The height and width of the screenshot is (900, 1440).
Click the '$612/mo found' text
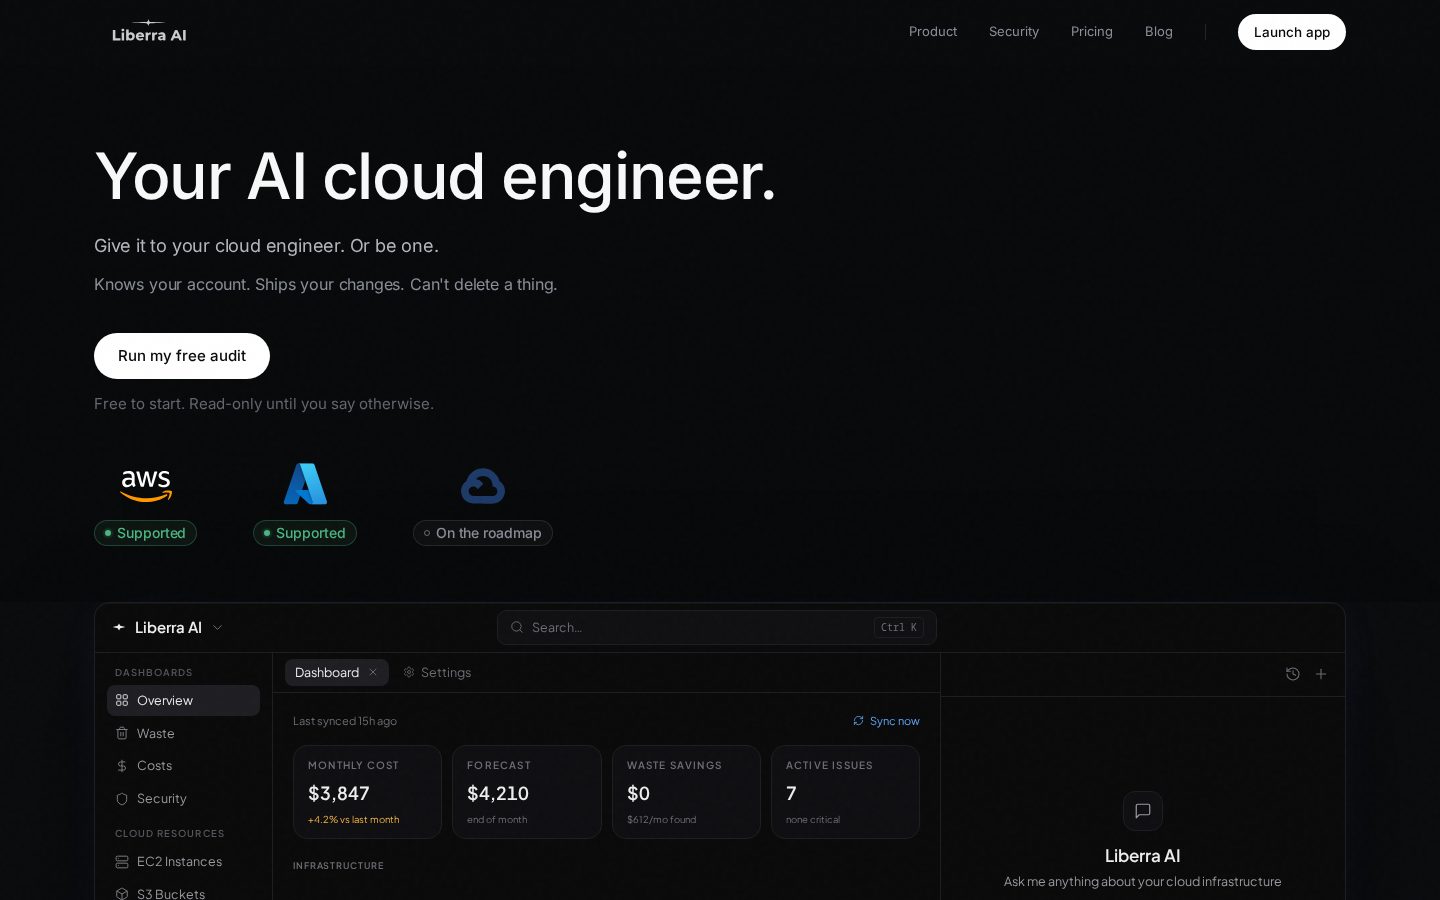point(661,820)
